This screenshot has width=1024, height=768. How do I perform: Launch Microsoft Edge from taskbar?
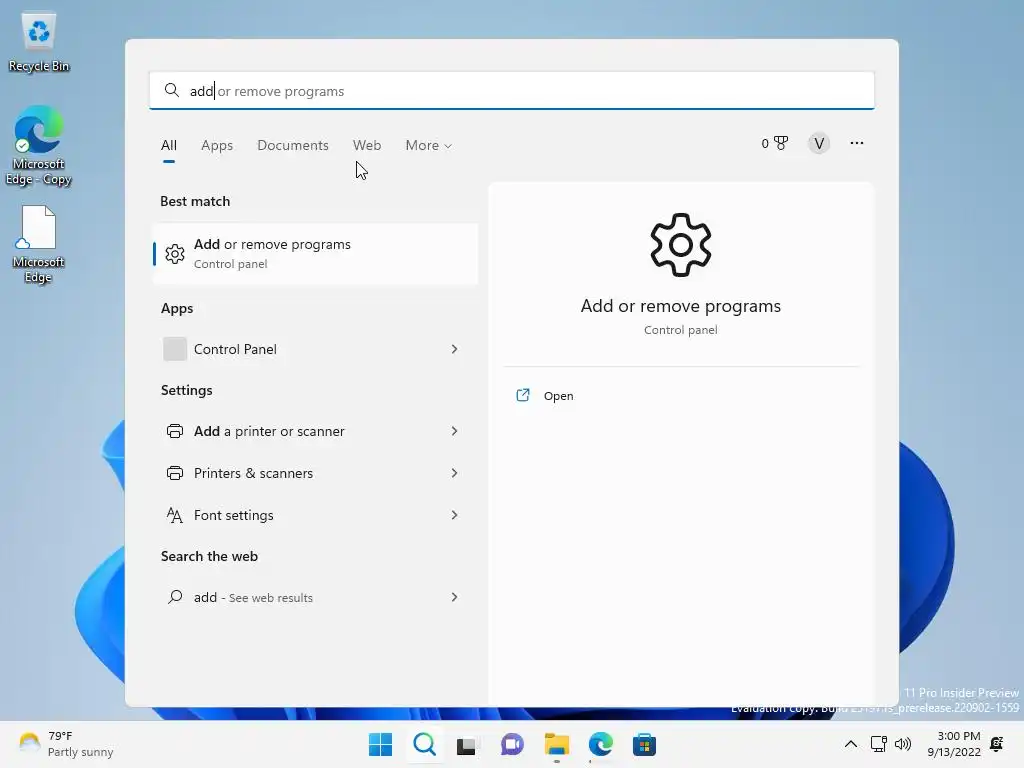[600, 744]
